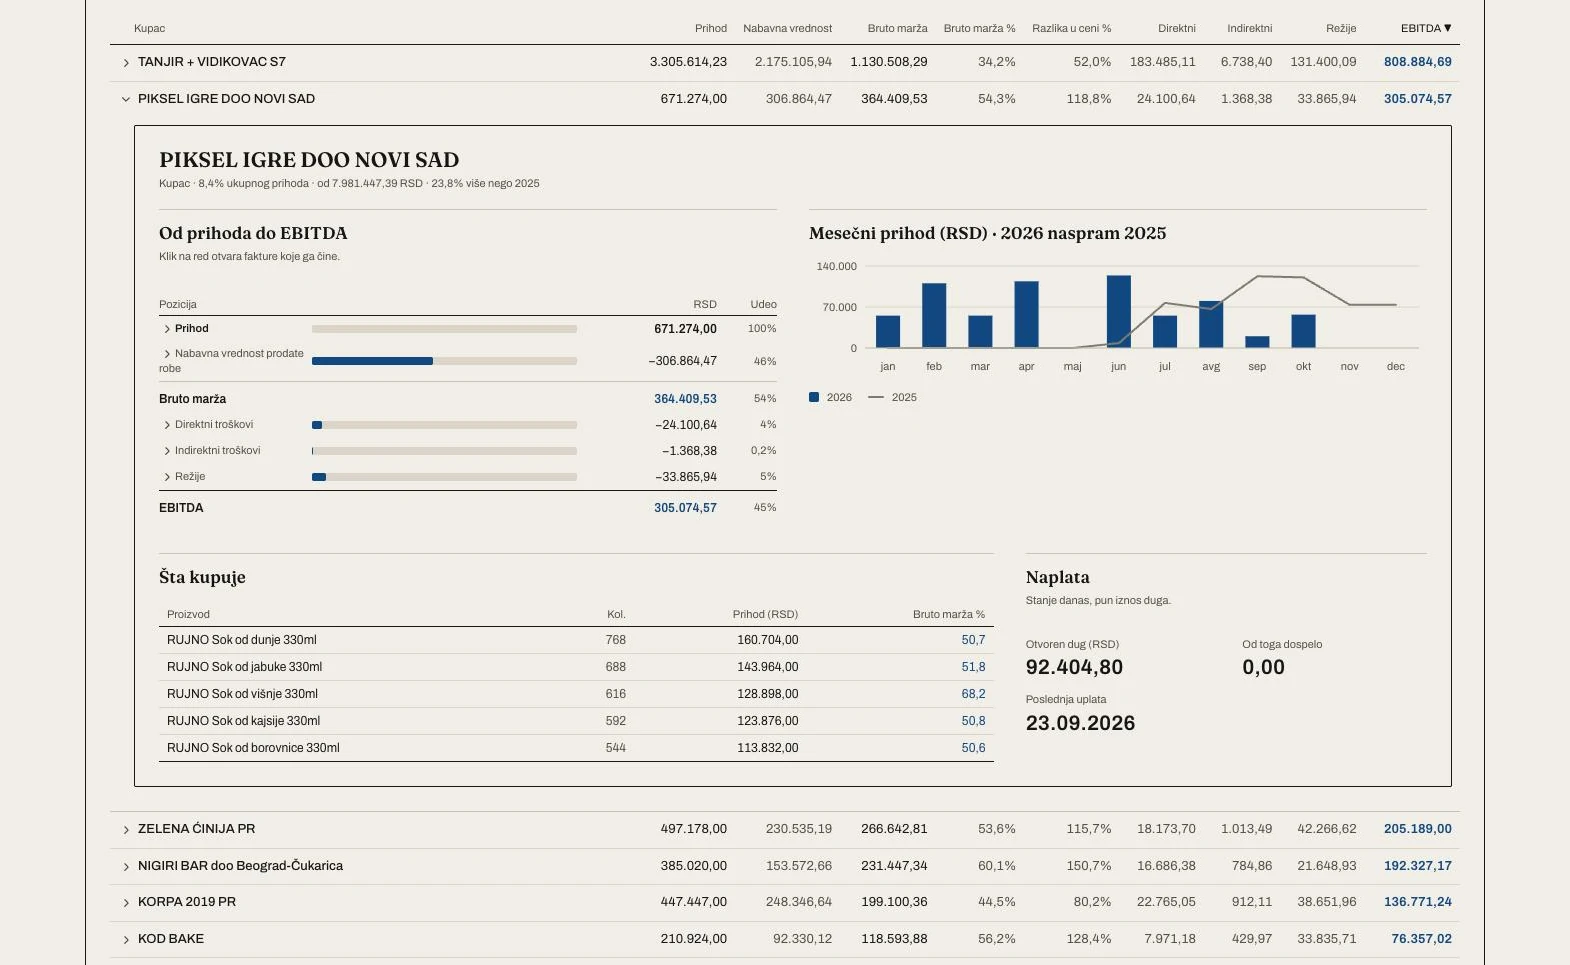Image resolution: width=1570 pixels, height=965 pixels.
Task: Select the September bar in the monthly chart
Action: (1257, 342)
